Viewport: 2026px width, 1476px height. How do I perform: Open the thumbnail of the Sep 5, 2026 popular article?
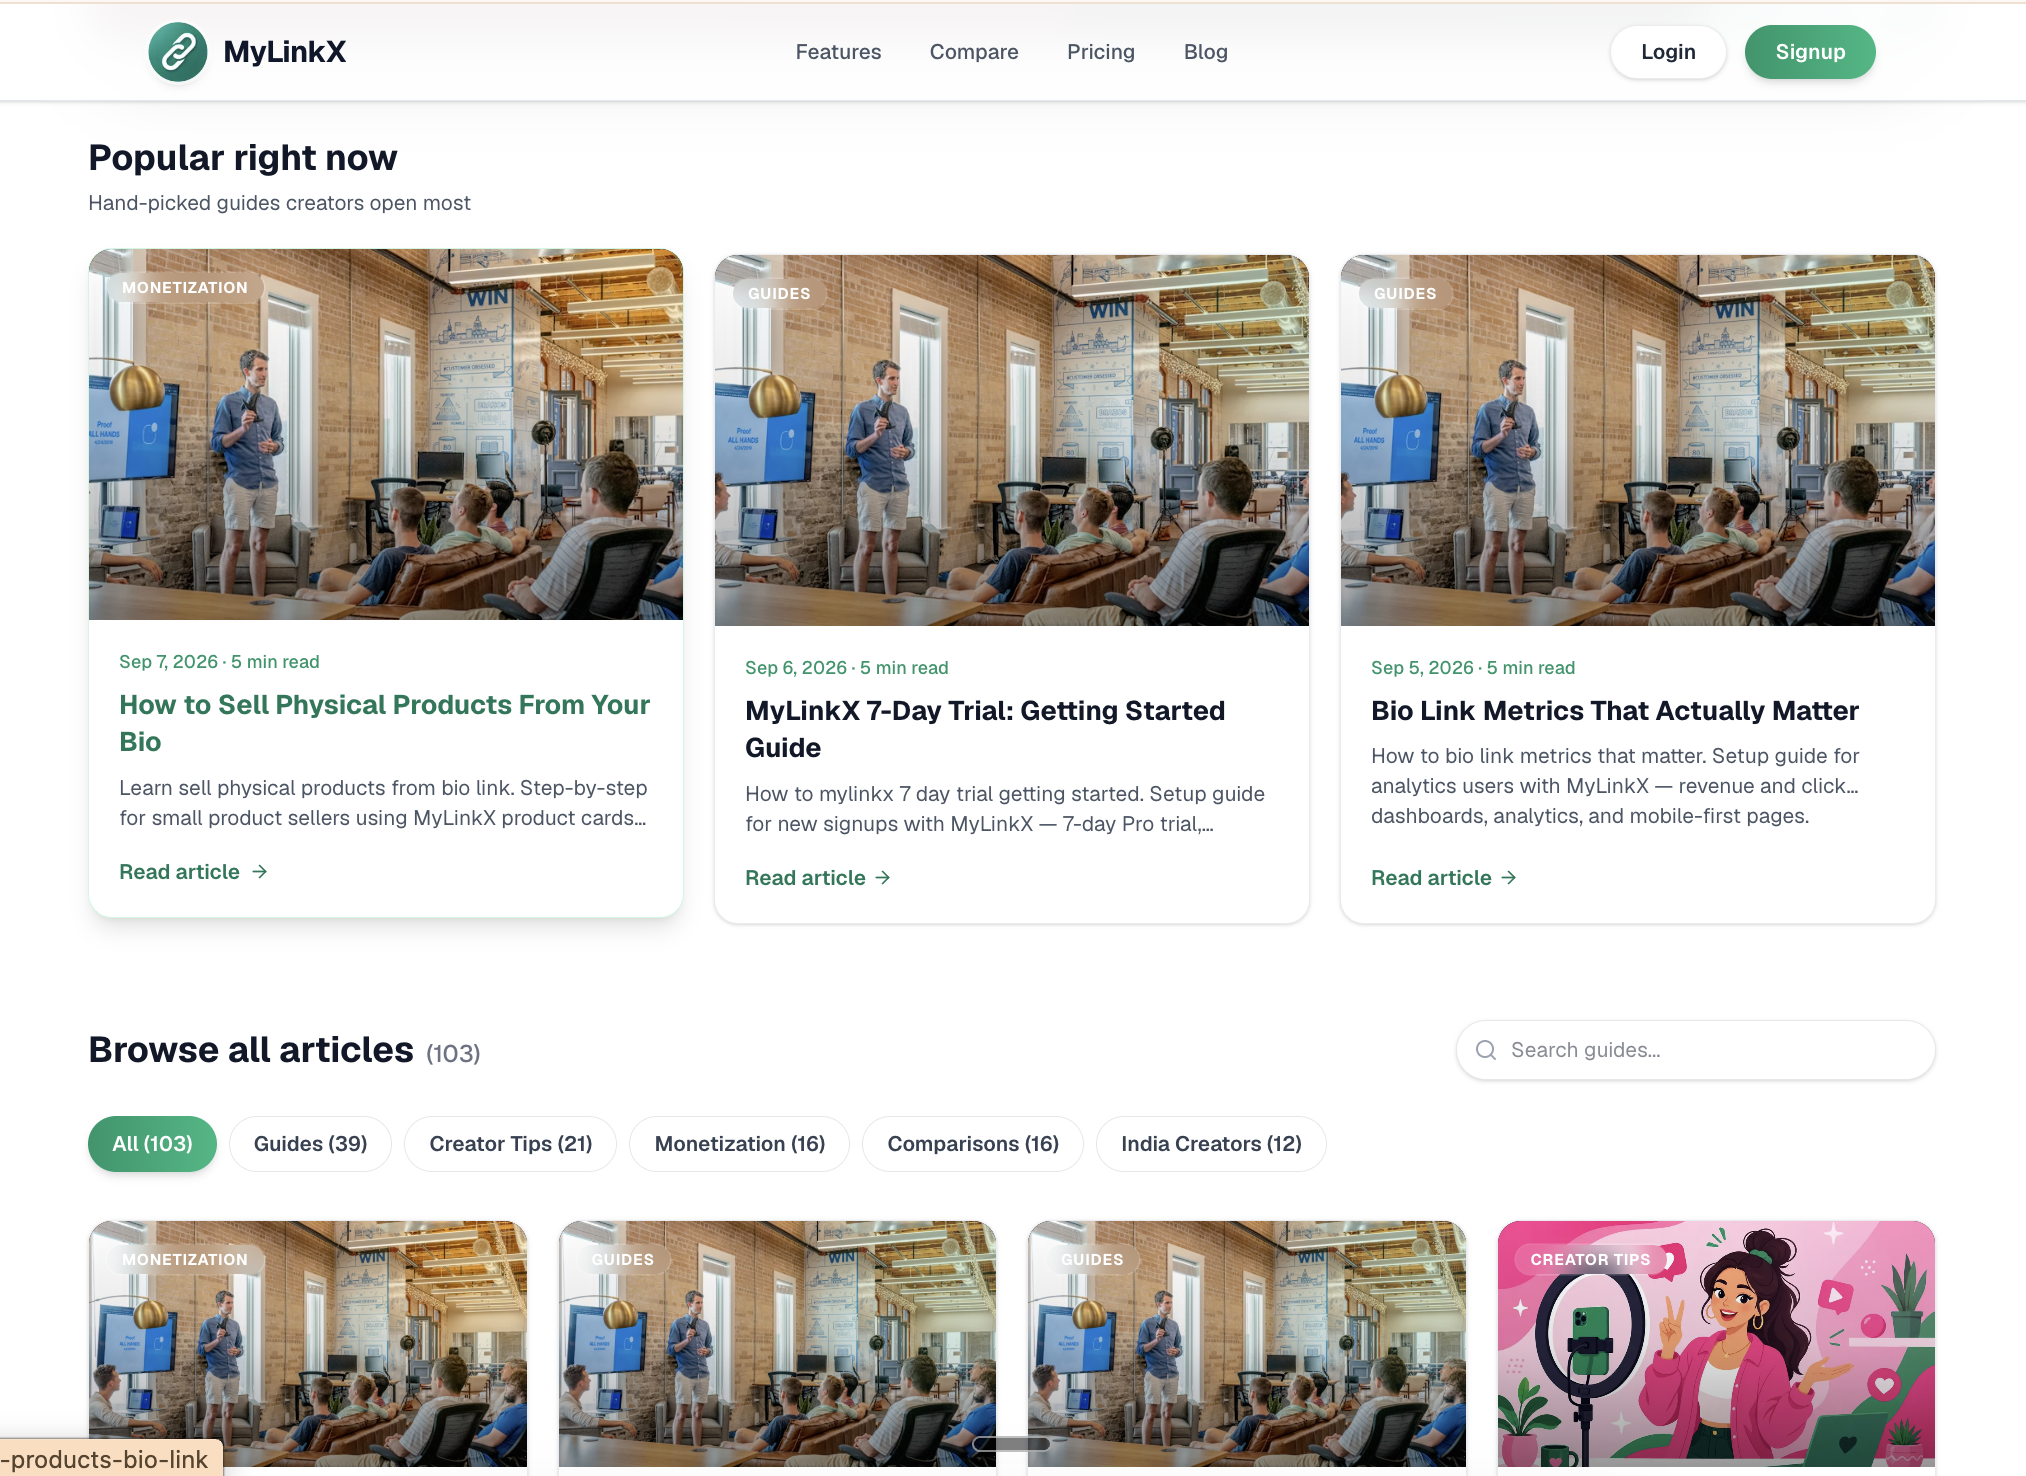click(x=1638, y=441)
